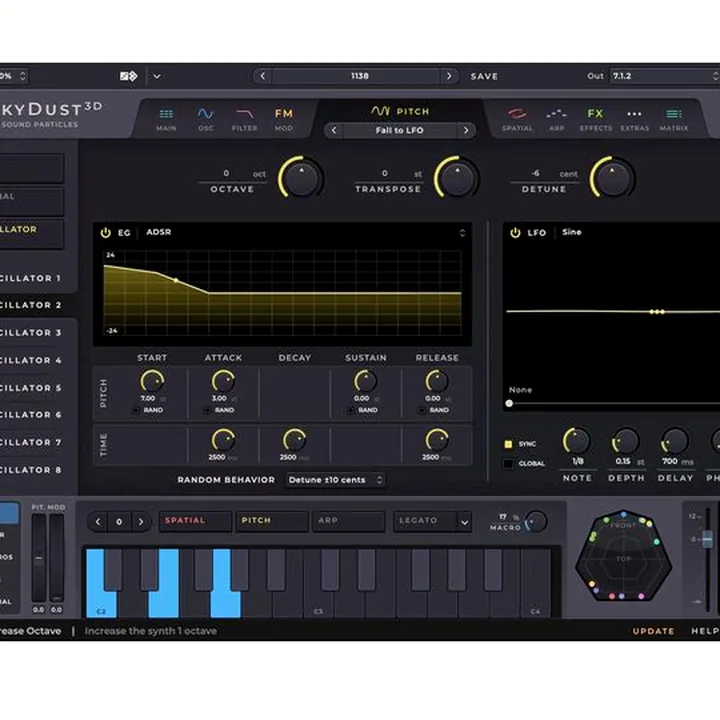
Task: Open the preset chevron dropdown next to dice
Action: click(157, 76)
